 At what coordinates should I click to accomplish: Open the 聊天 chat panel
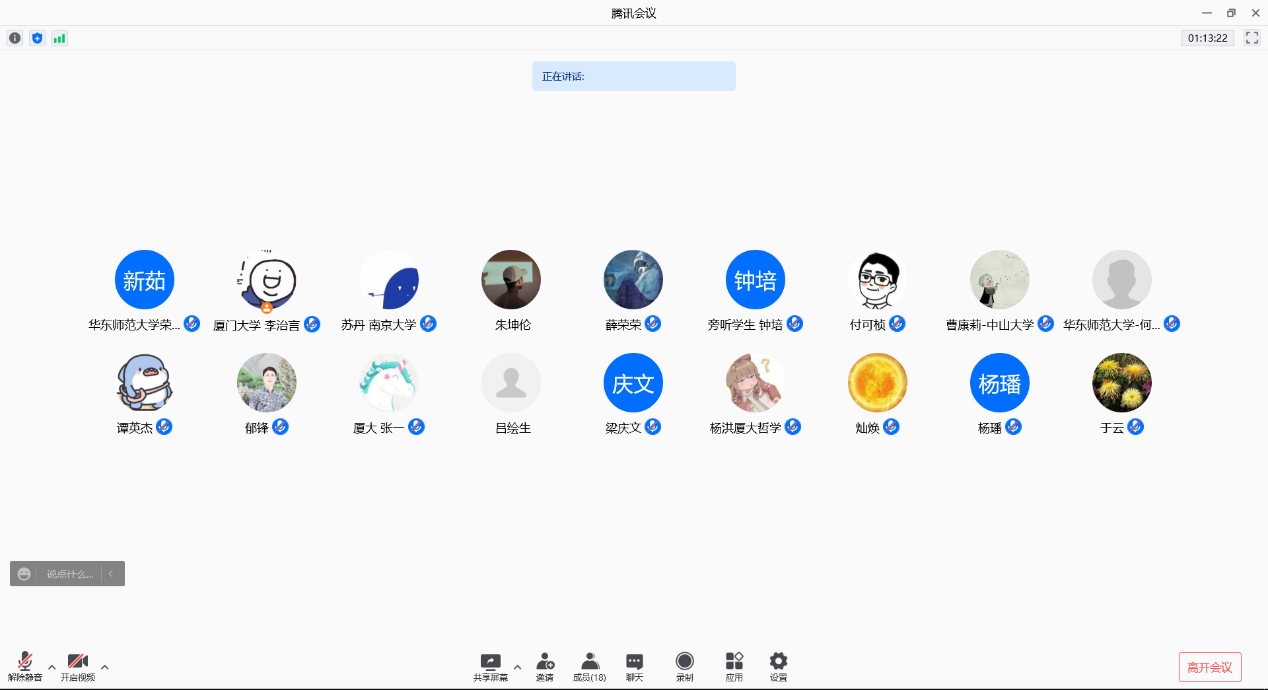pyautogui.click(x=634, y=666)
